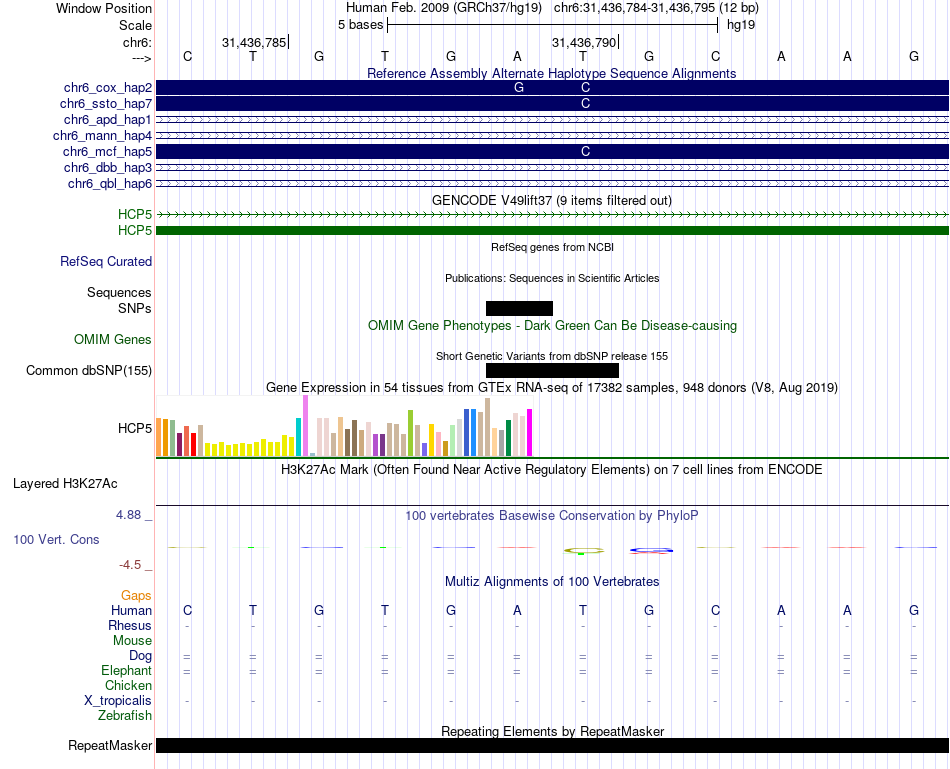Viewport: 950px width, 769px height.
Task: Click position marker 31,436,785 on ruler
Action: pos(254,42)
